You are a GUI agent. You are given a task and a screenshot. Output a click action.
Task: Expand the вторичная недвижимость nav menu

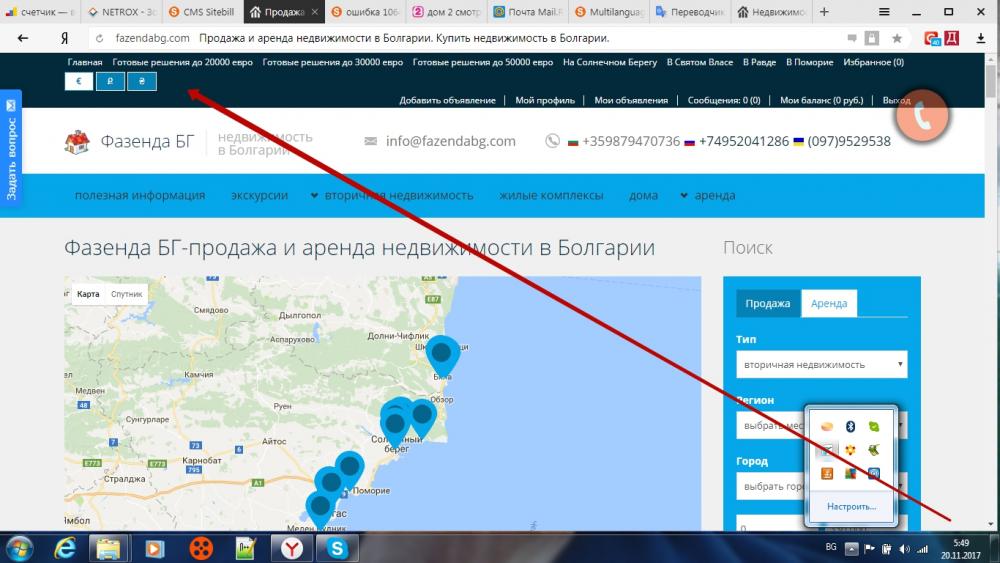391,196
